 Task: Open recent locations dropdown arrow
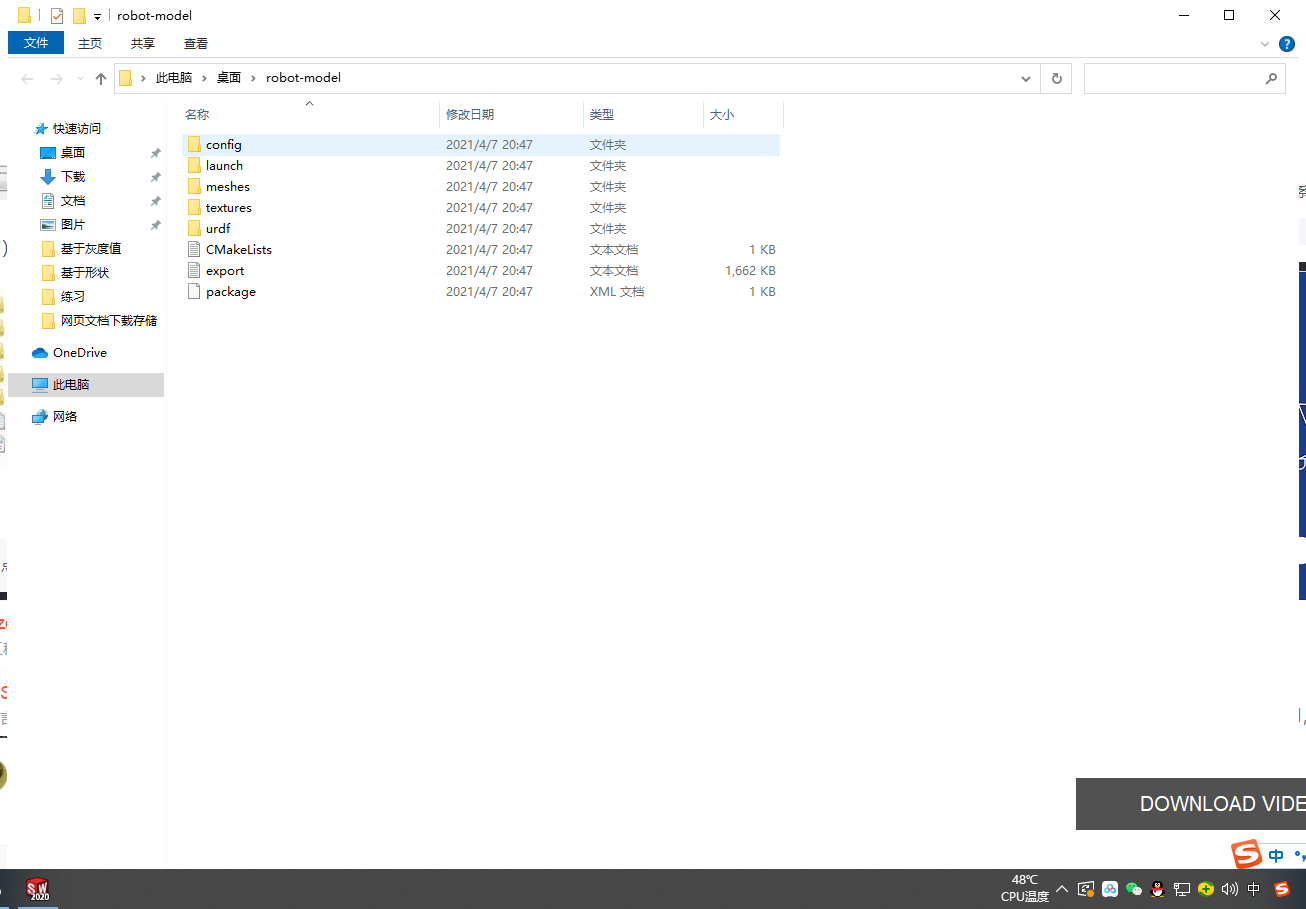pyautogui.click(x=80, y=78)
